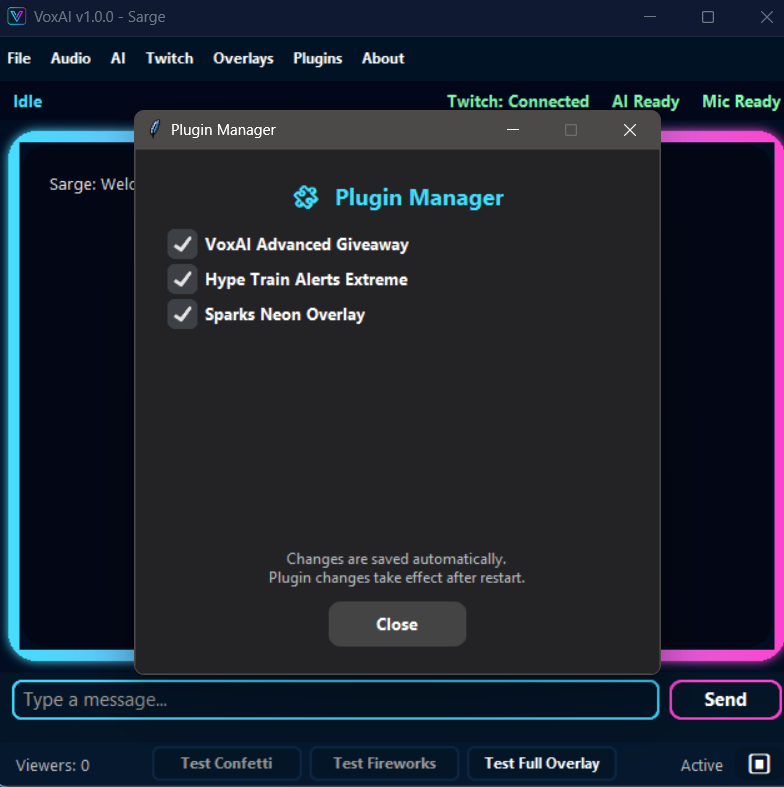The image size is (784, 787).
Task: Click the Close button in Plugin Manager
Action: pyautogui.click(x=397, y=624)
